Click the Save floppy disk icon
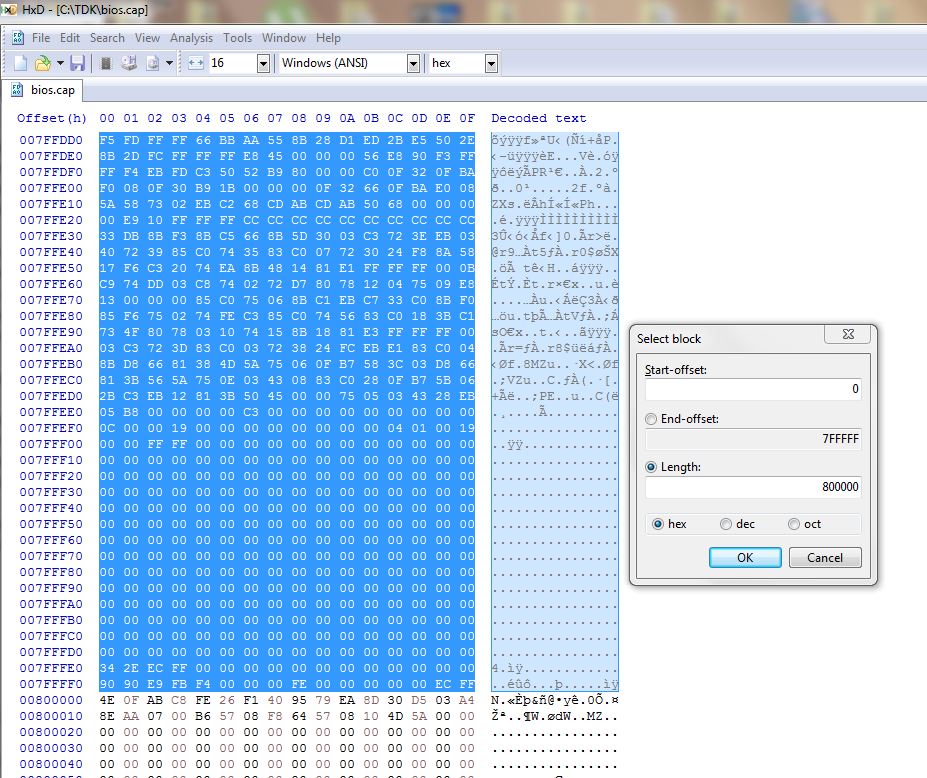Viewport: 927px width, 778px height. tap(77, 63)
